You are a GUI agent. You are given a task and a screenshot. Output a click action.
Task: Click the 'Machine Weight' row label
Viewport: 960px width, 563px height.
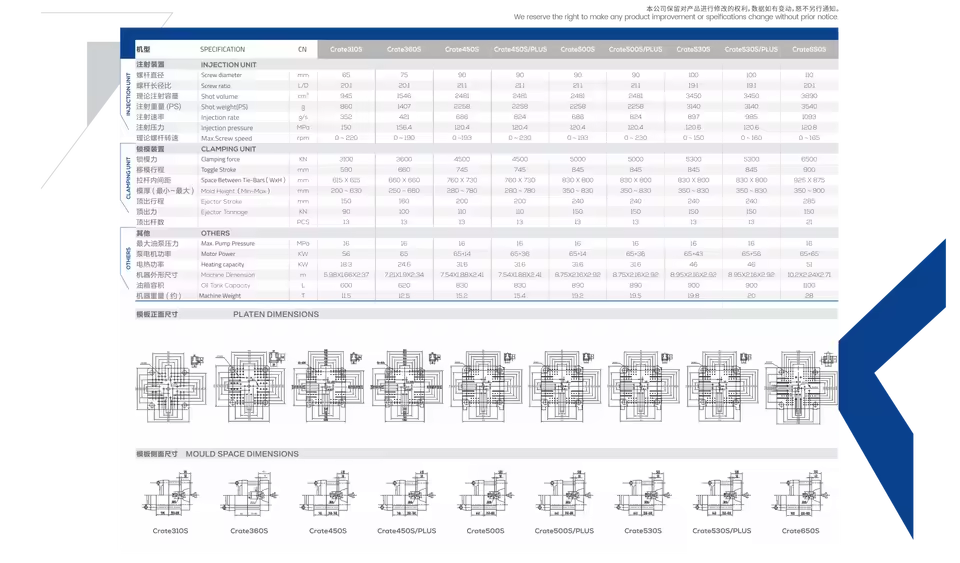click(x=220, y=296)
